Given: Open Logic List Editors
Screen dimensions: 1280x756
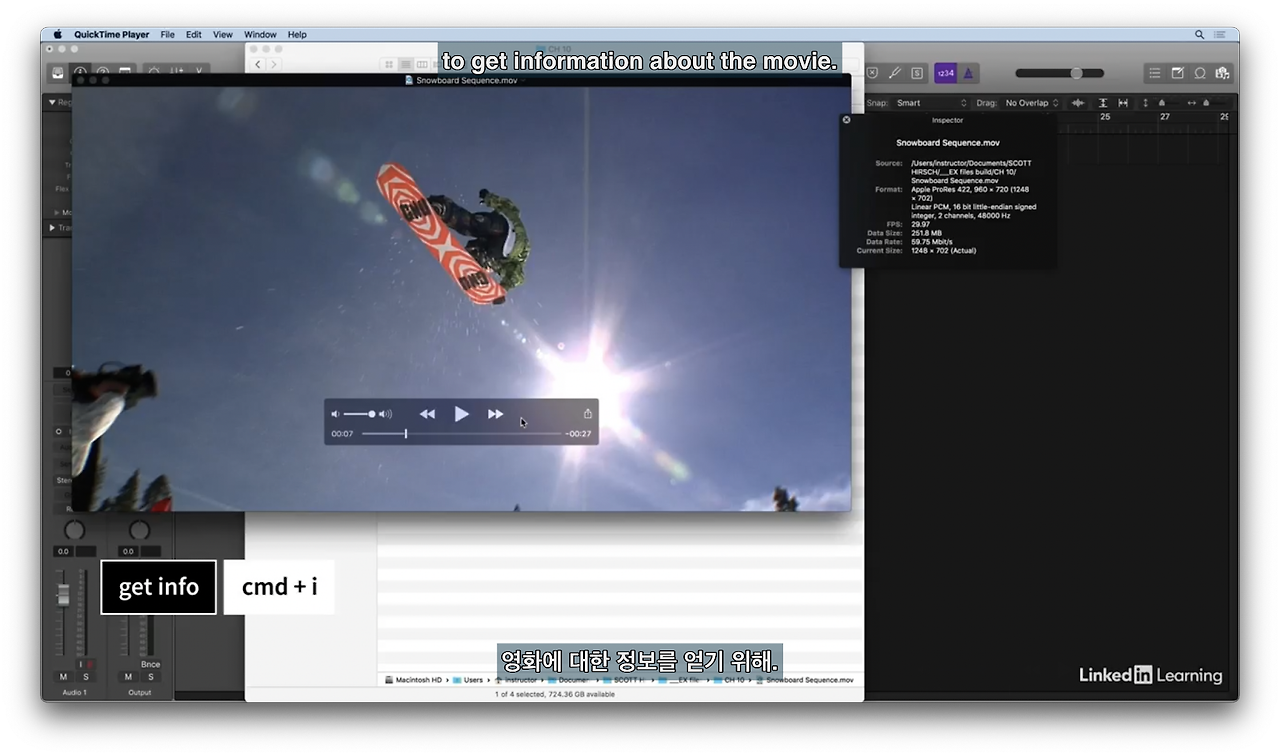Looking at the screenshot, I should pos(1155,73).
